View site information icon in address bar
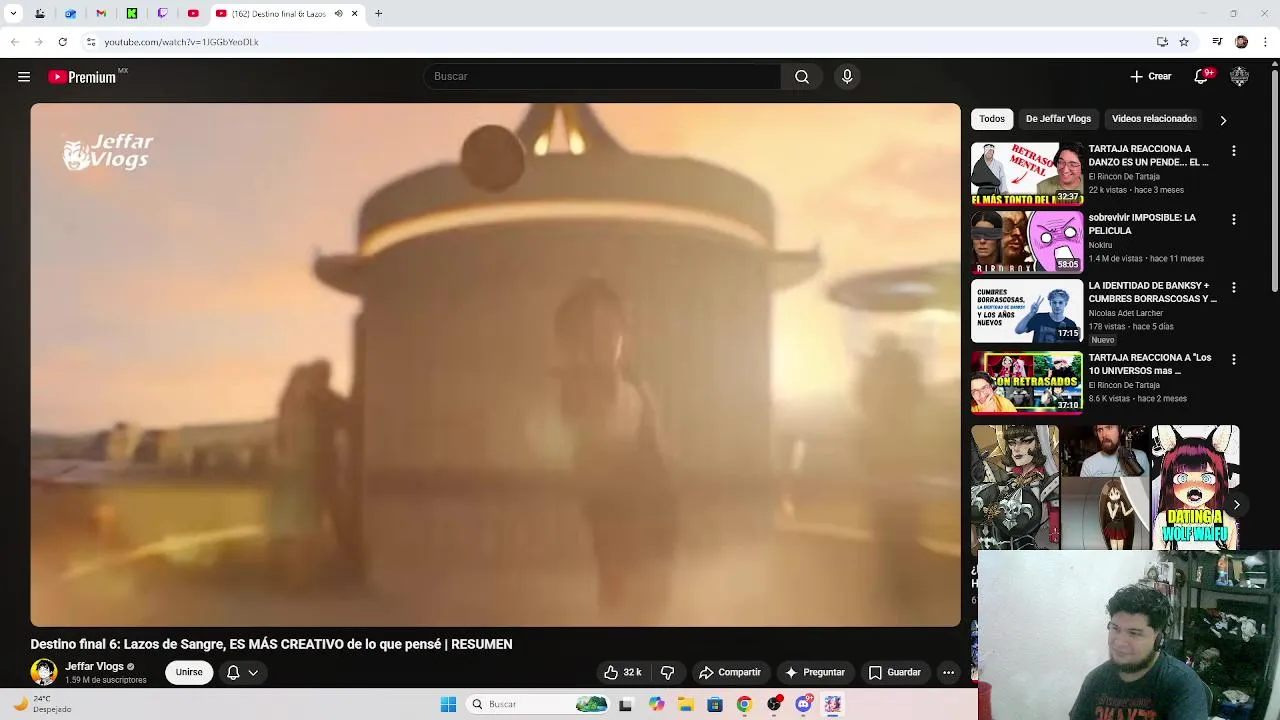The height and width of the screenshot is (720, 1280). tap(90, 42)
